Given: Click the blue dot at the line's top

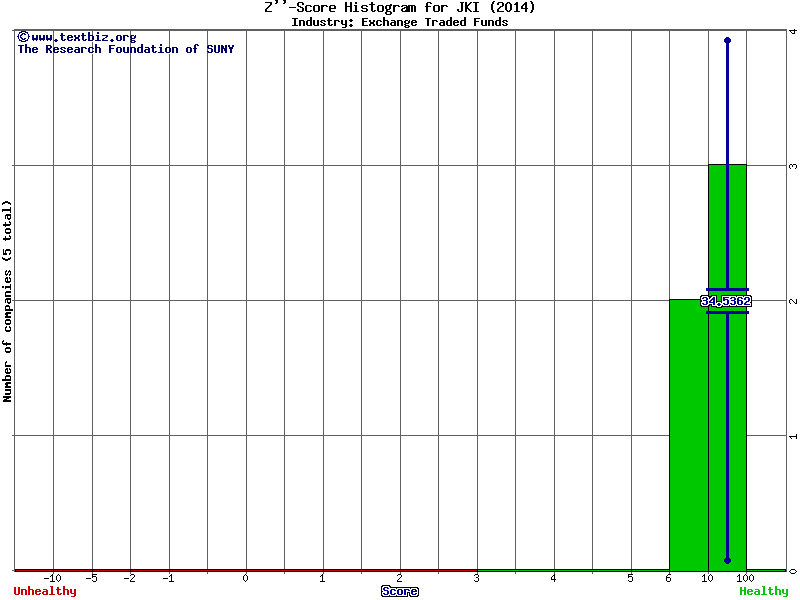Looking at the screenshot, I should tap(727, 41).
